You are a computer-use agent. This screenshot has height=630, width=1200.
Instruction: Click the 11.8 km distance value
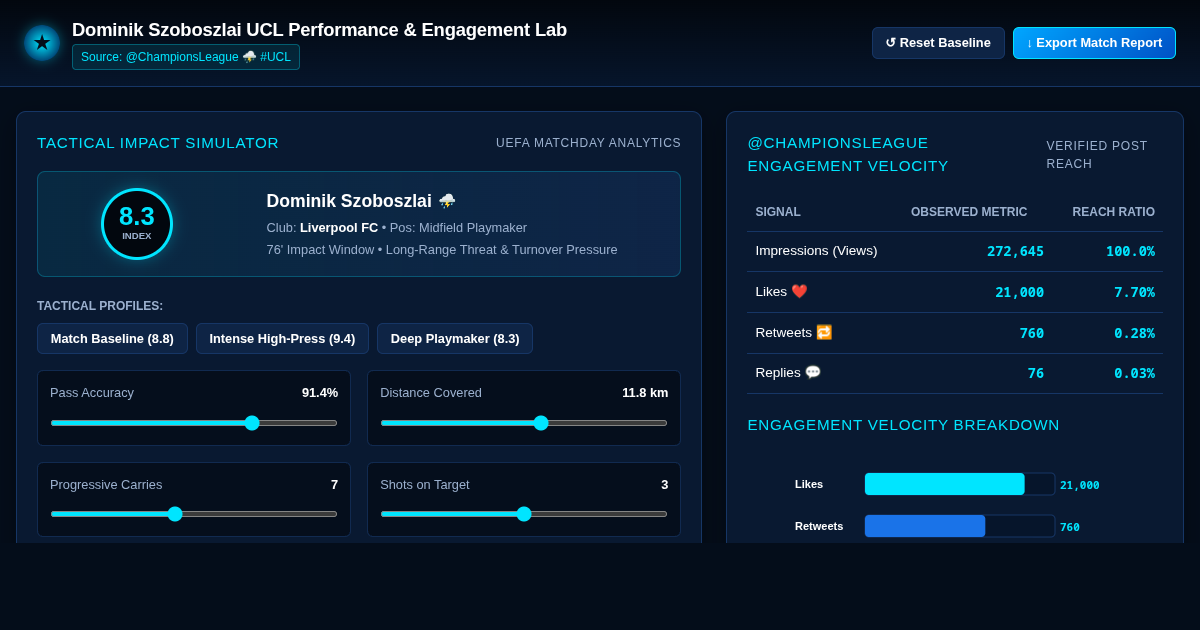tap(645, 393)
